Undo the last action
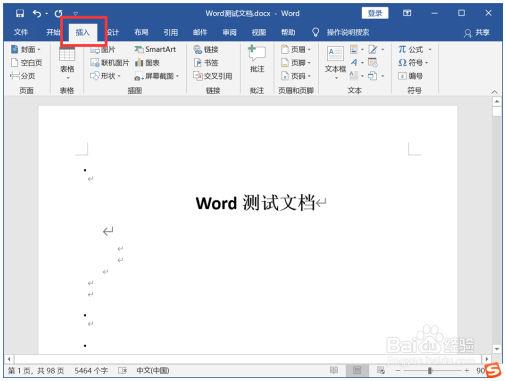The width and height of the screenshot is (506, 381). 37,13
